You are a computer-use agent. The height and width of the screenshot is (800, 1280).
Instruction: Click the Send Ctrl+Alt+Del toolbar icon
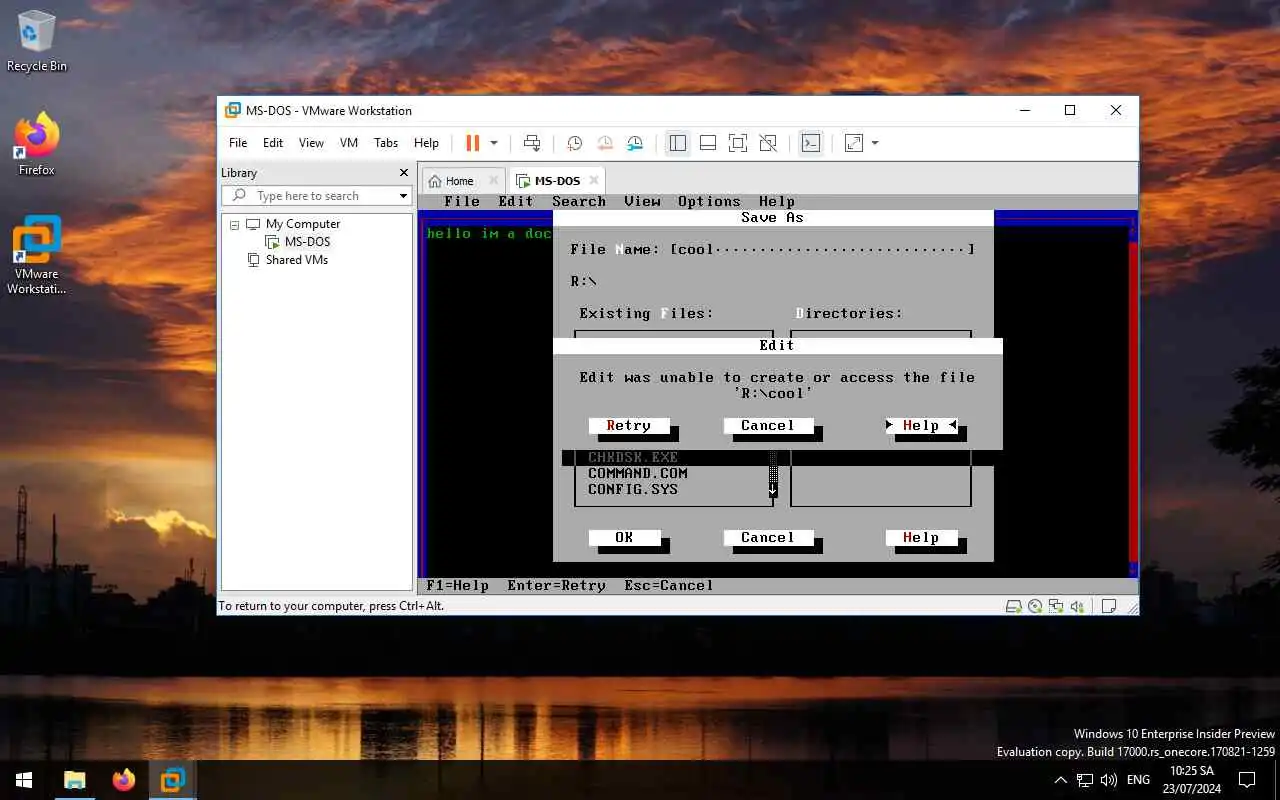click(532, 143)
